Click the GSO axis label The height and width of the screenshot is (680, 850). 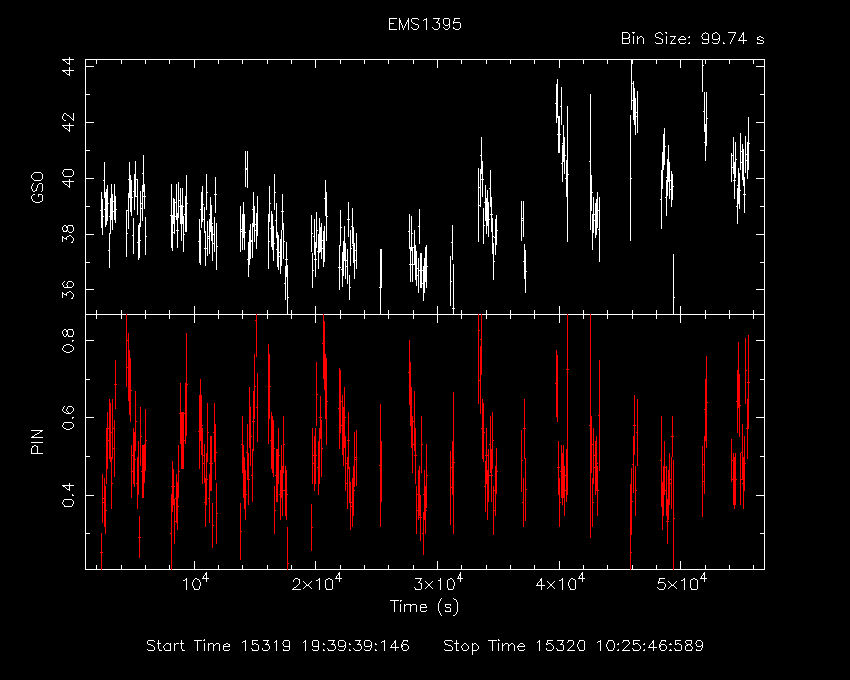click(x=37, y=187)
